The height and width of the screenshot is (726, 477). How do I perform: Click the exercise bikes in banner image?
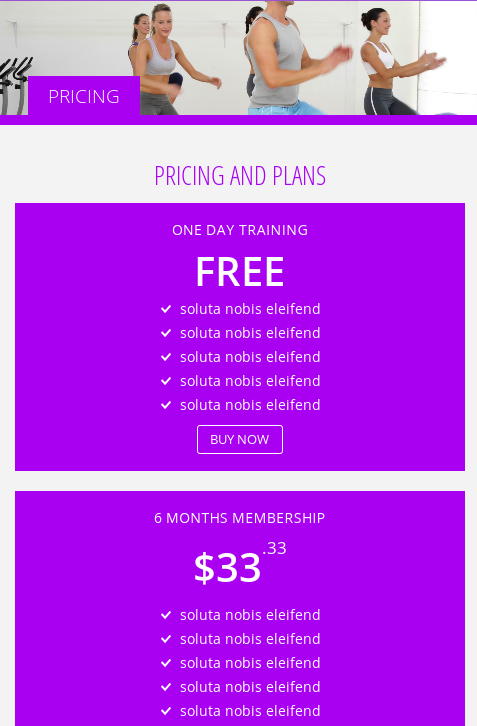(14, 86)
